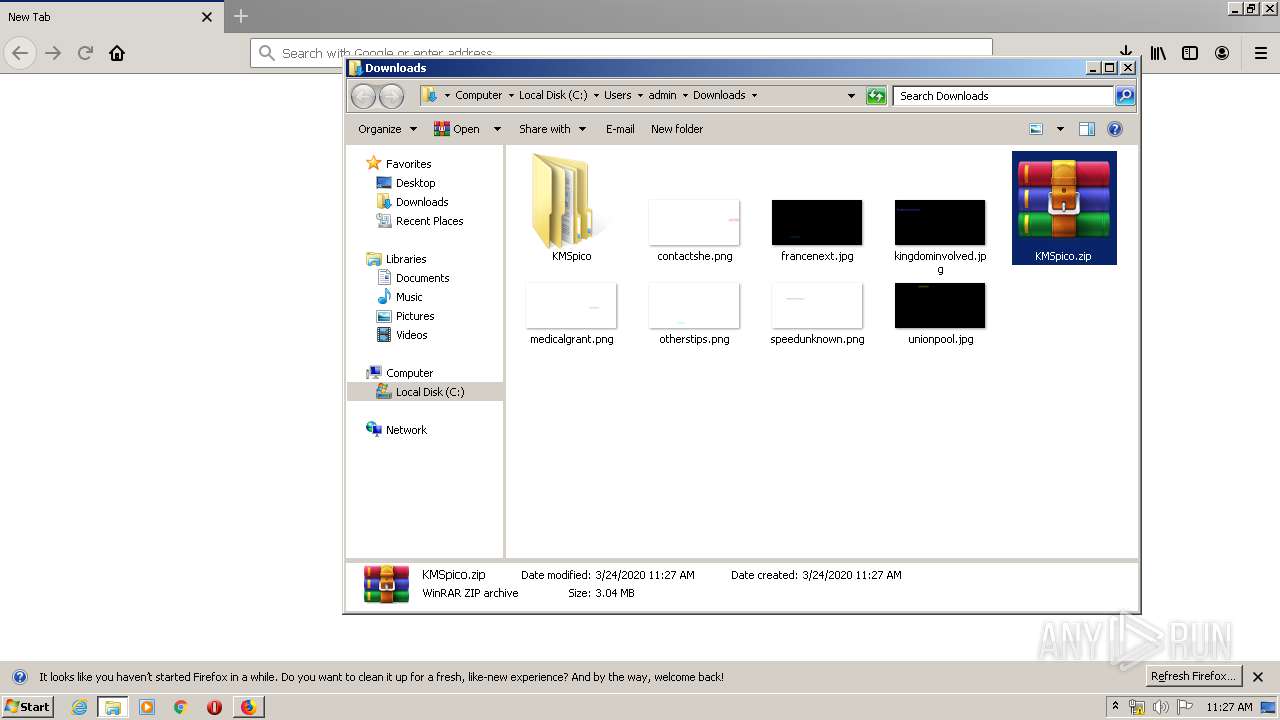Open Recent Places in Favorites
Screen dimensions: 1280x720
coord(420,221)
